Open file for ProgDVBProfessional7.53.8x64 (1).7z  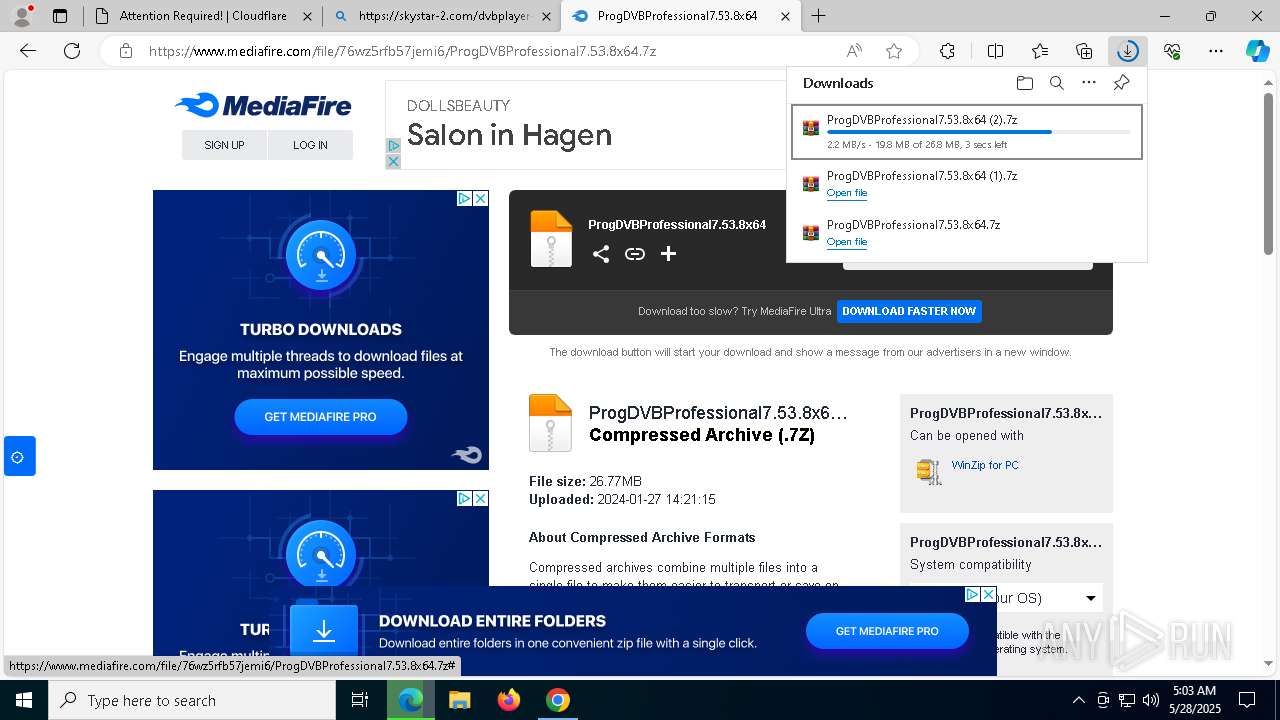[x=847, y=193]
